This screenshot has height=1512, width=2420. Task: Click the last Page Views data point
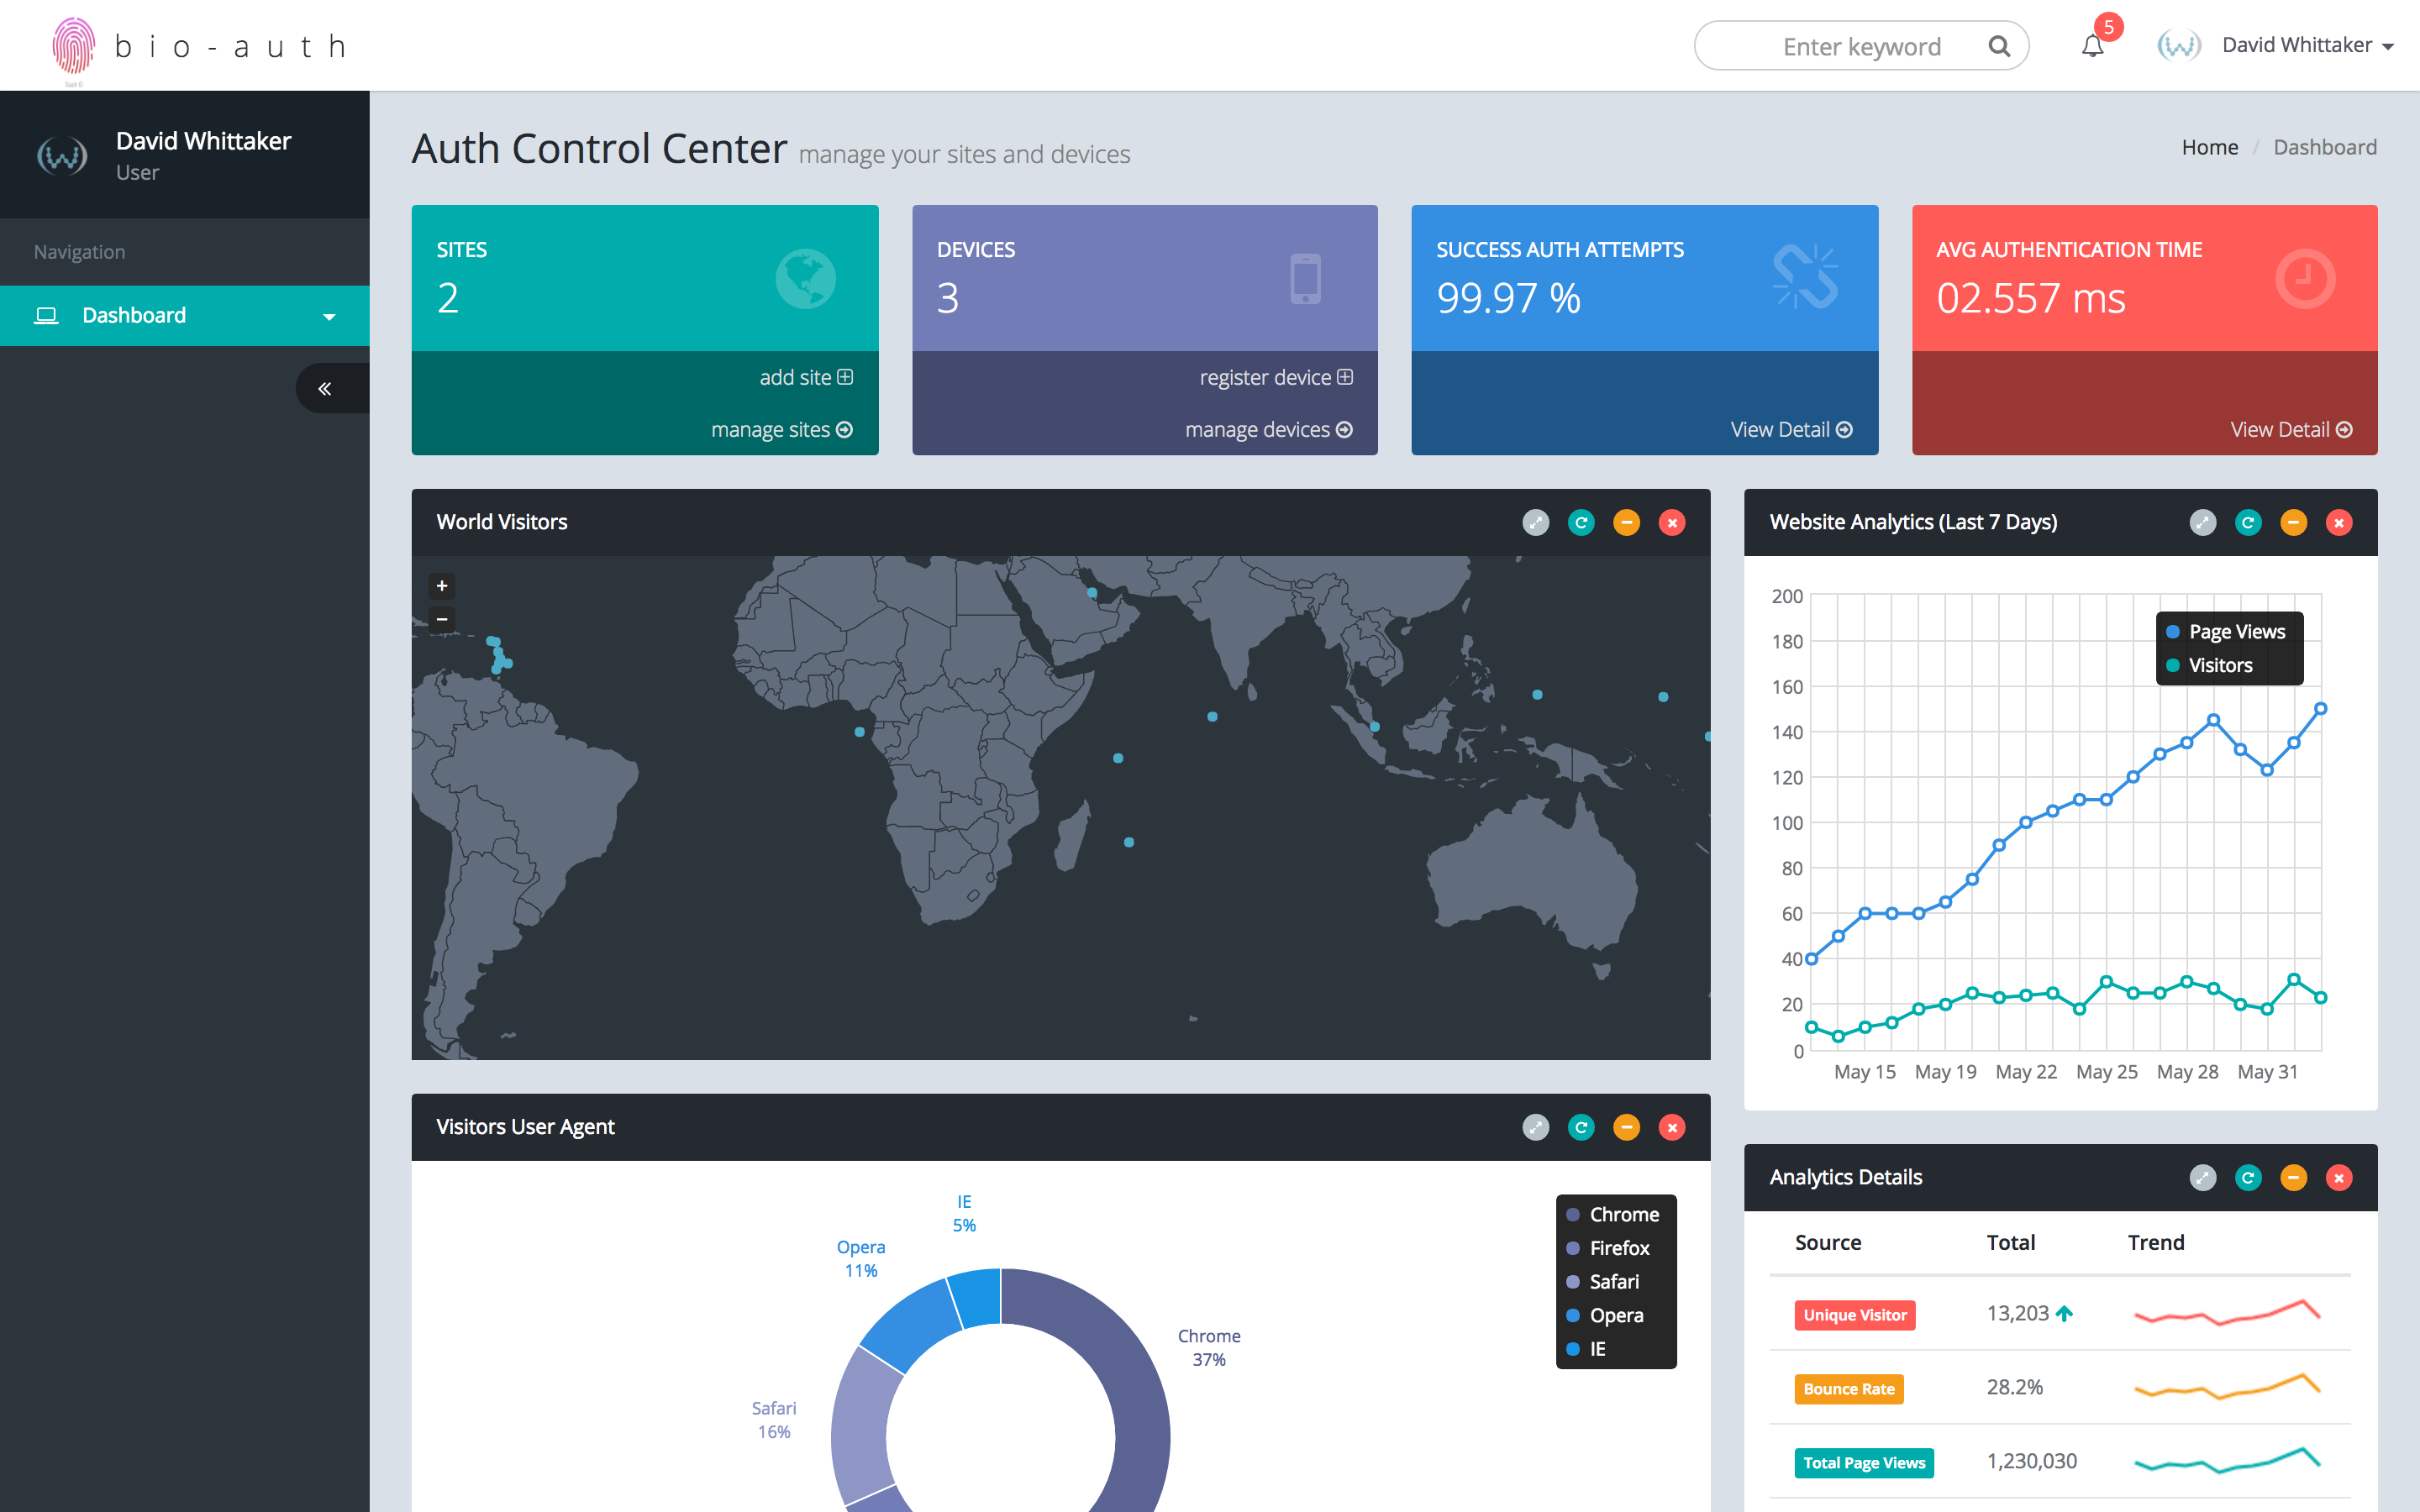[2321, 709]
